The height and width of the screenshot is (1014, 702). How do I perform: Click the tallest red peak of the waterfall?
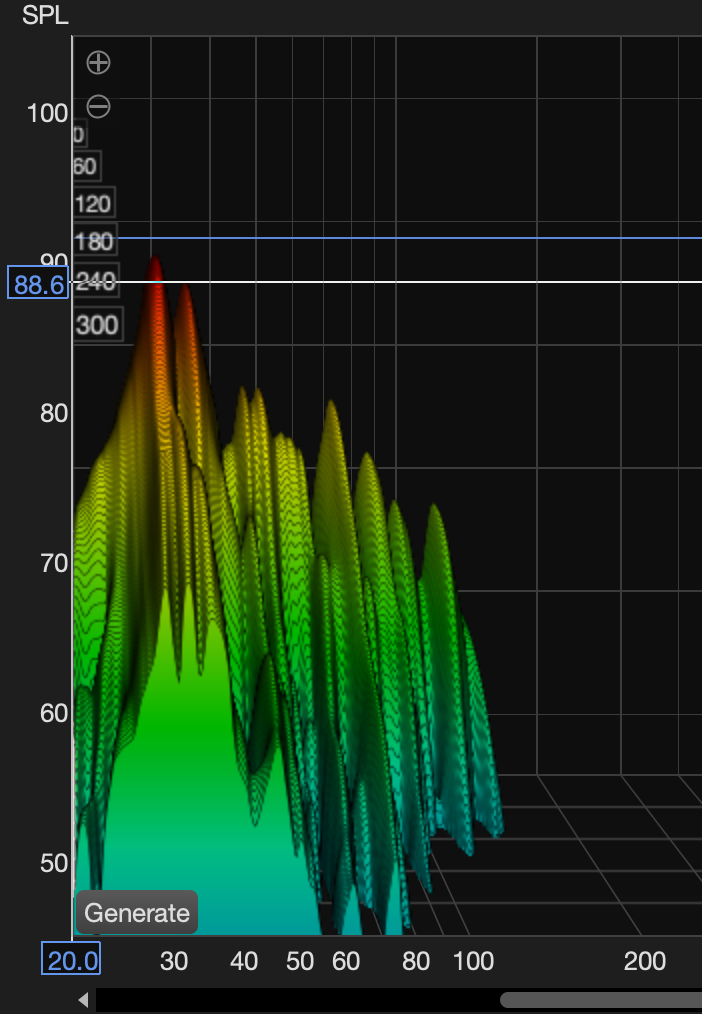154,264
